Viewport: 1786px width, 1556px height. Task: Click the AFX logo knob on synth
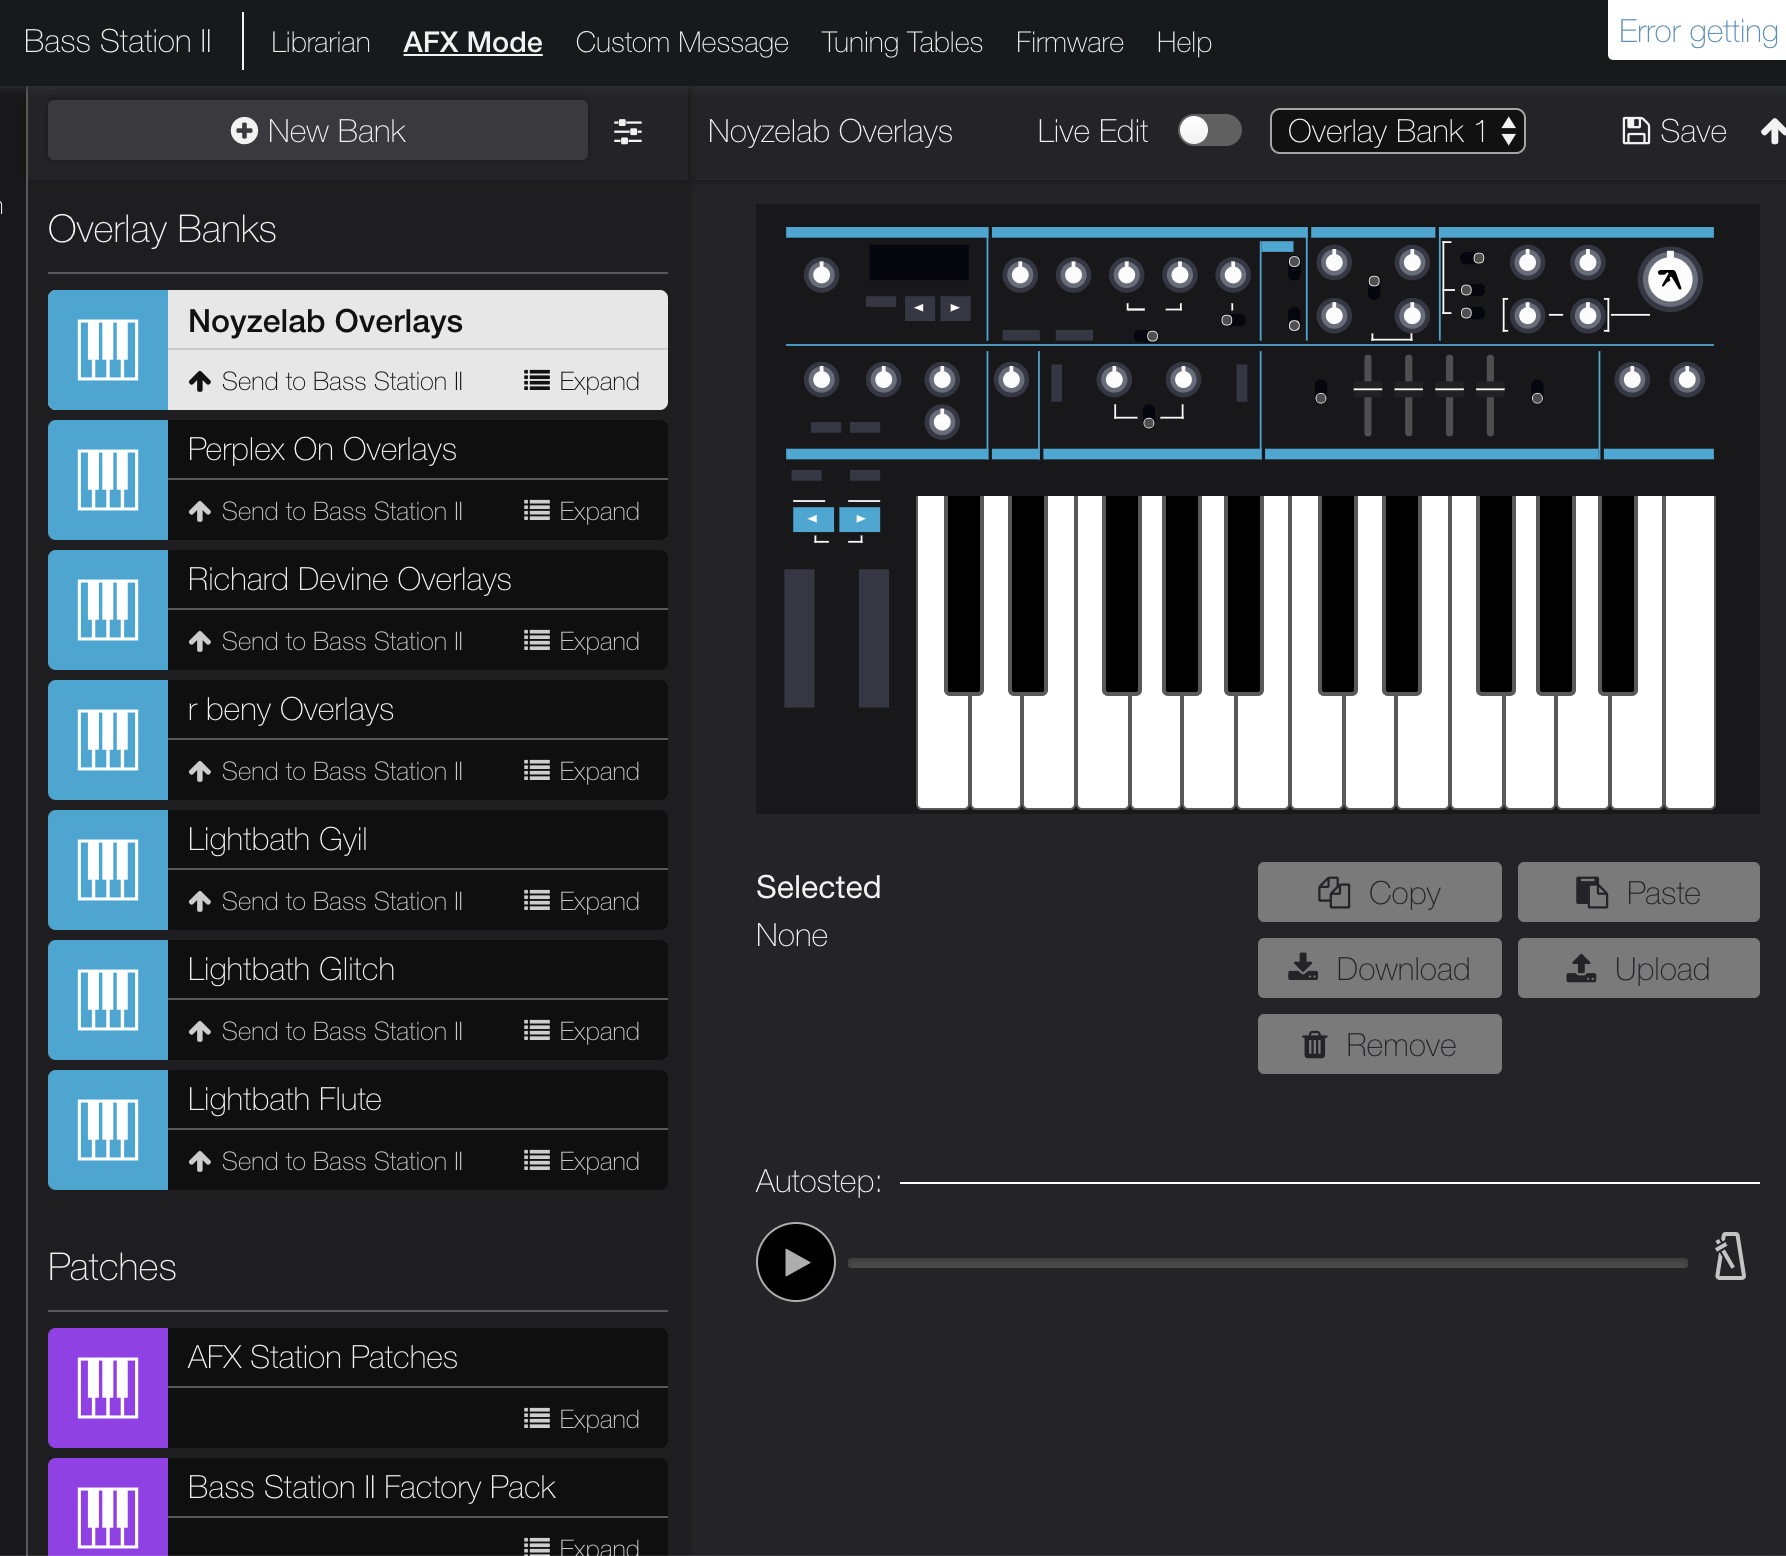[1670, 279]
